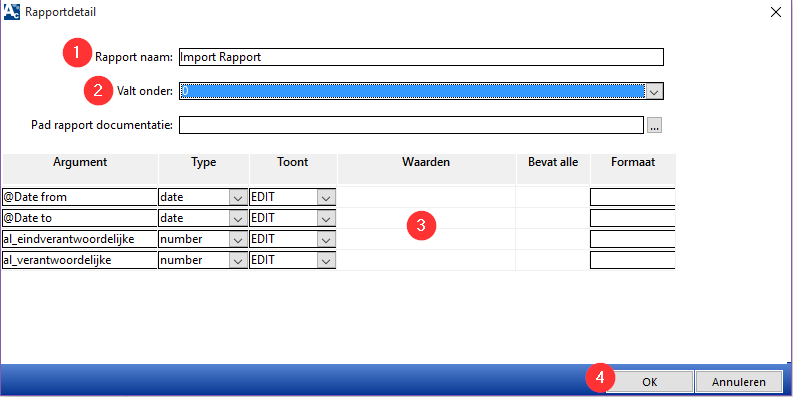Click the red step 1 marker badge
This screenshot has width=793, height=397.
point(77,53)
